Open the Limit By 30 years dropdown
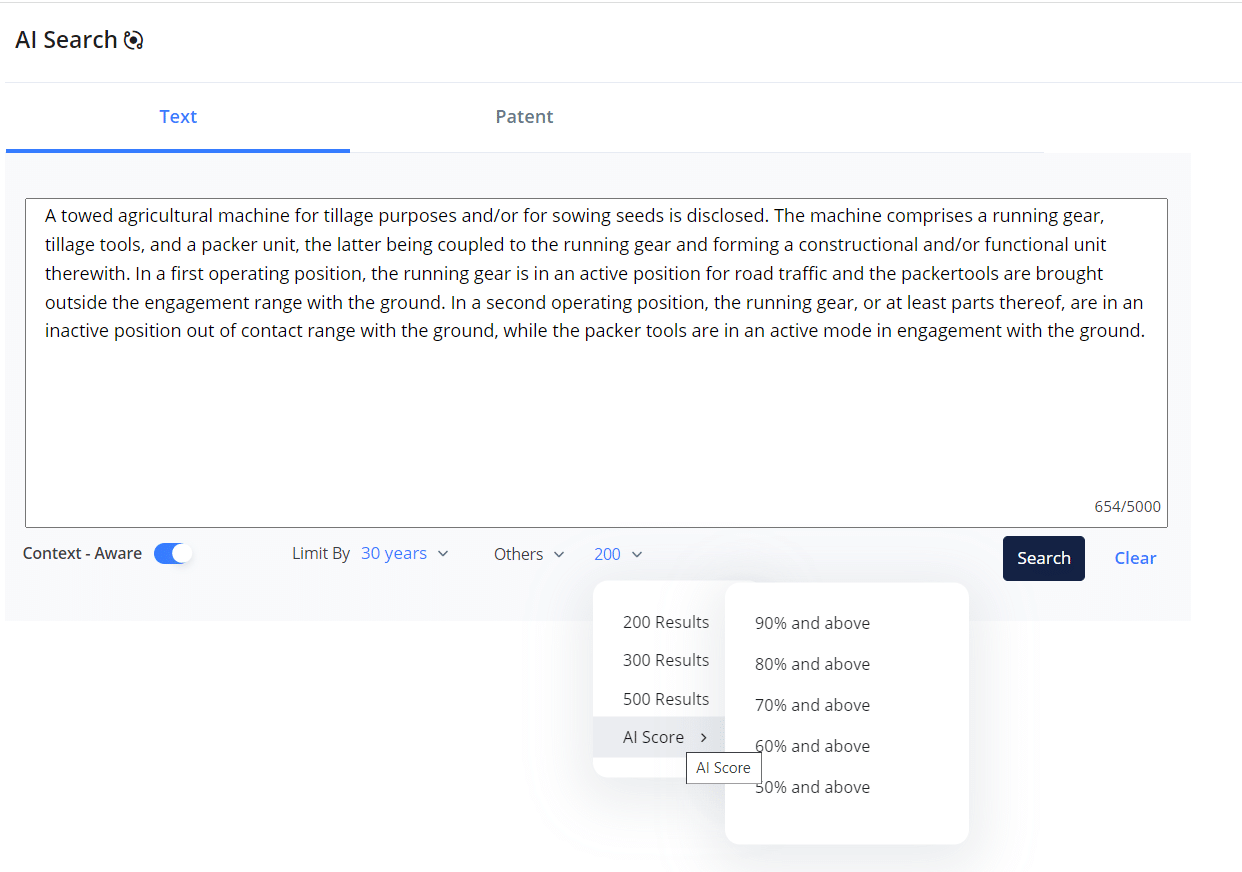Viewport: 1242px width, 872px height. pyautogui.click(x=405, y=553)
